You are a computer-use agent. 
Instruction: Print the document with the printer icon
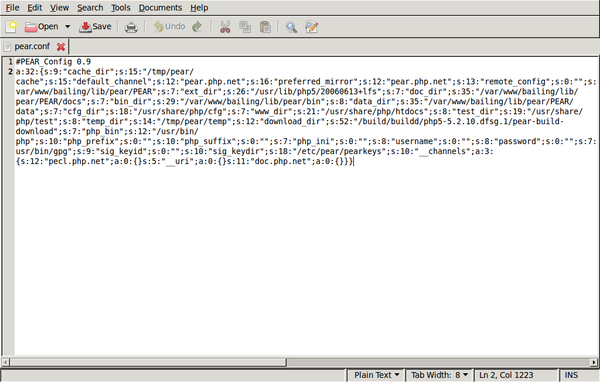pyautogui.click(x=131, y=27)
